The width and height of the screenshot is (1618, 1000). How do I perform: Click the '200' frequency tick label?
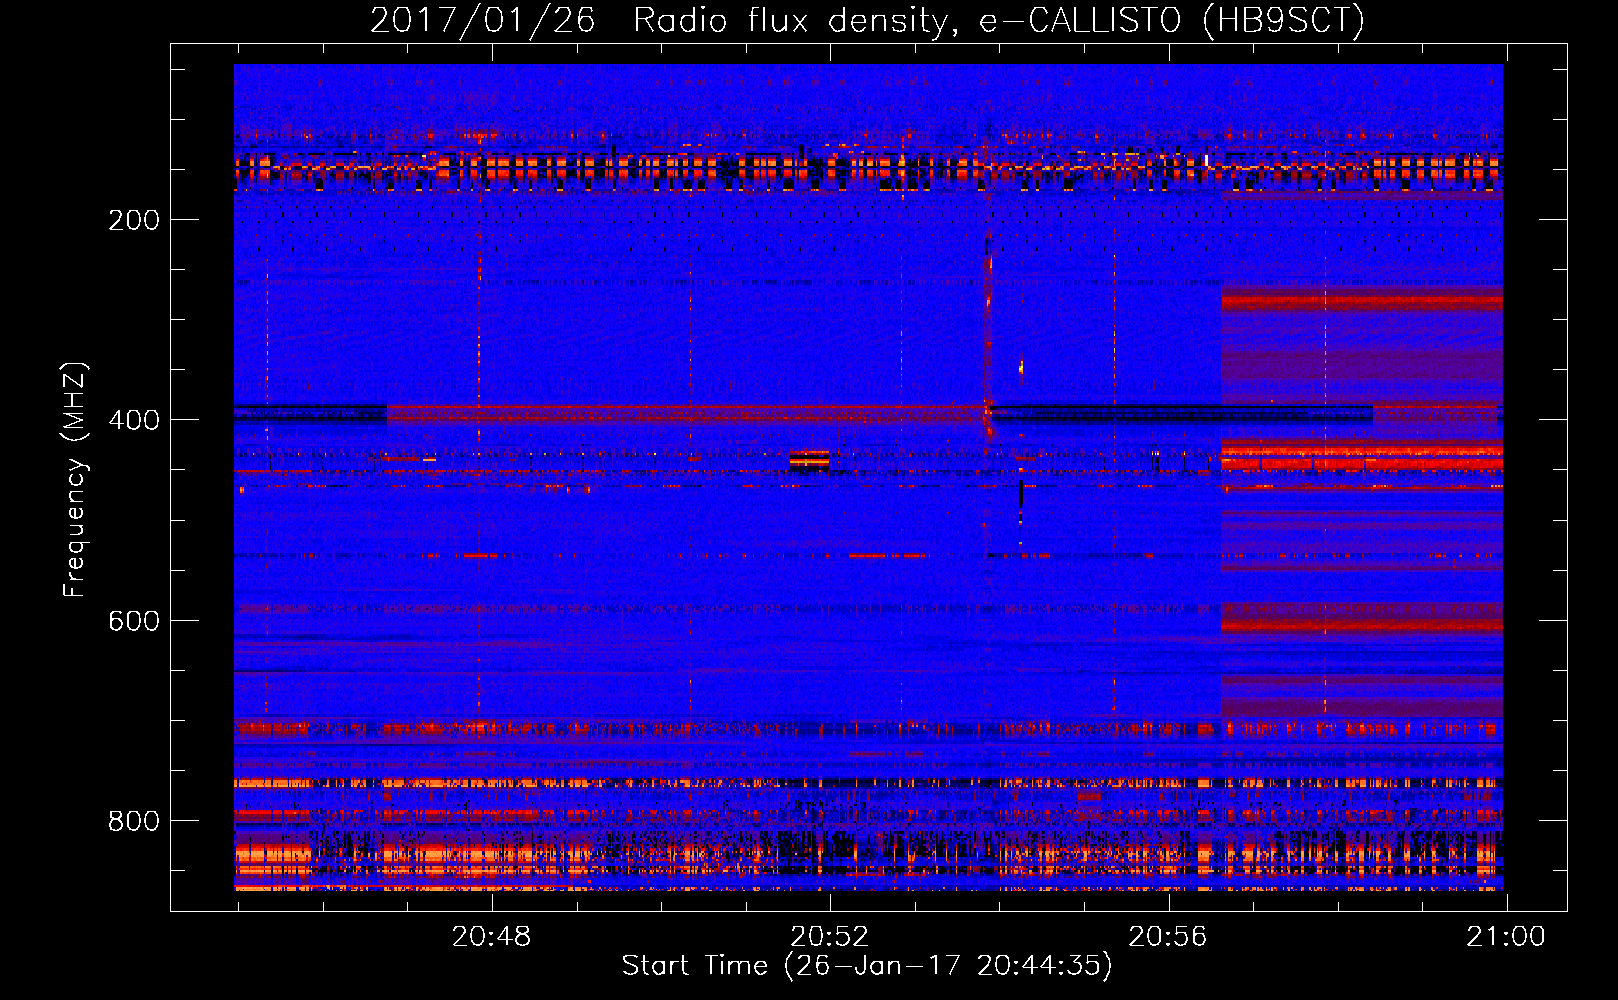click(134, 220)
